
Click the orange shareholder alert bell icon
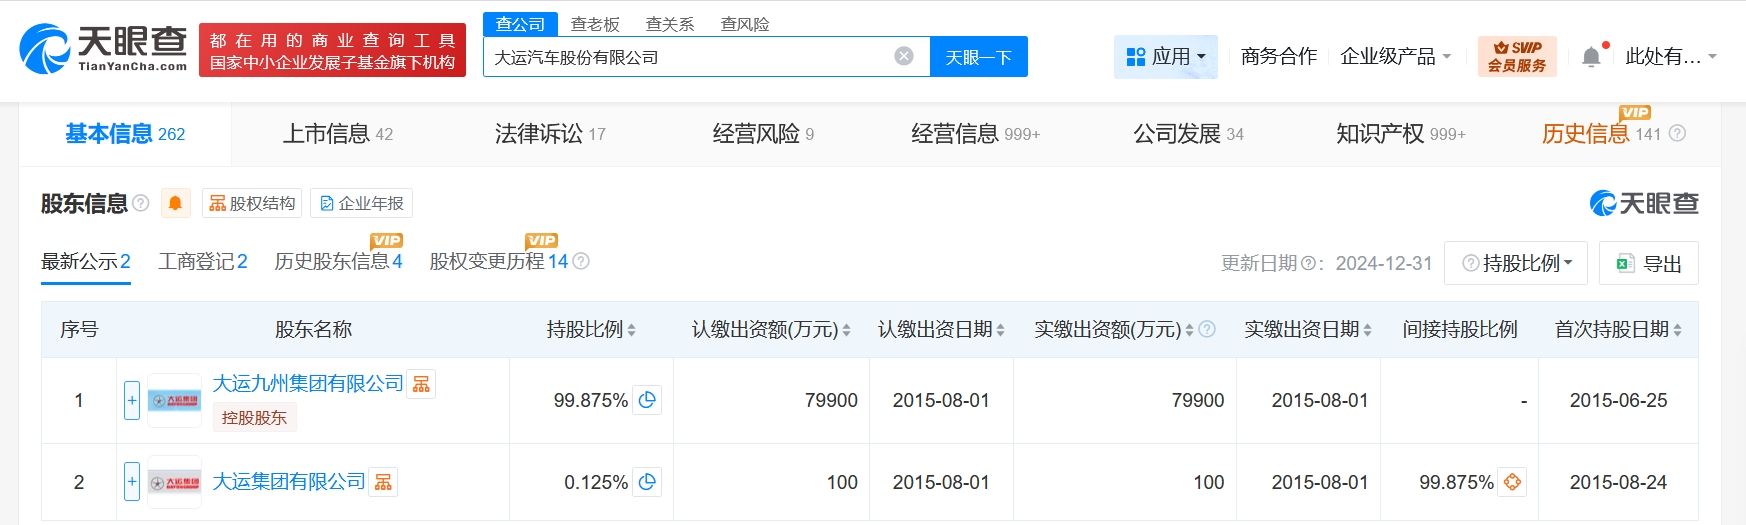tap(175, 204)
